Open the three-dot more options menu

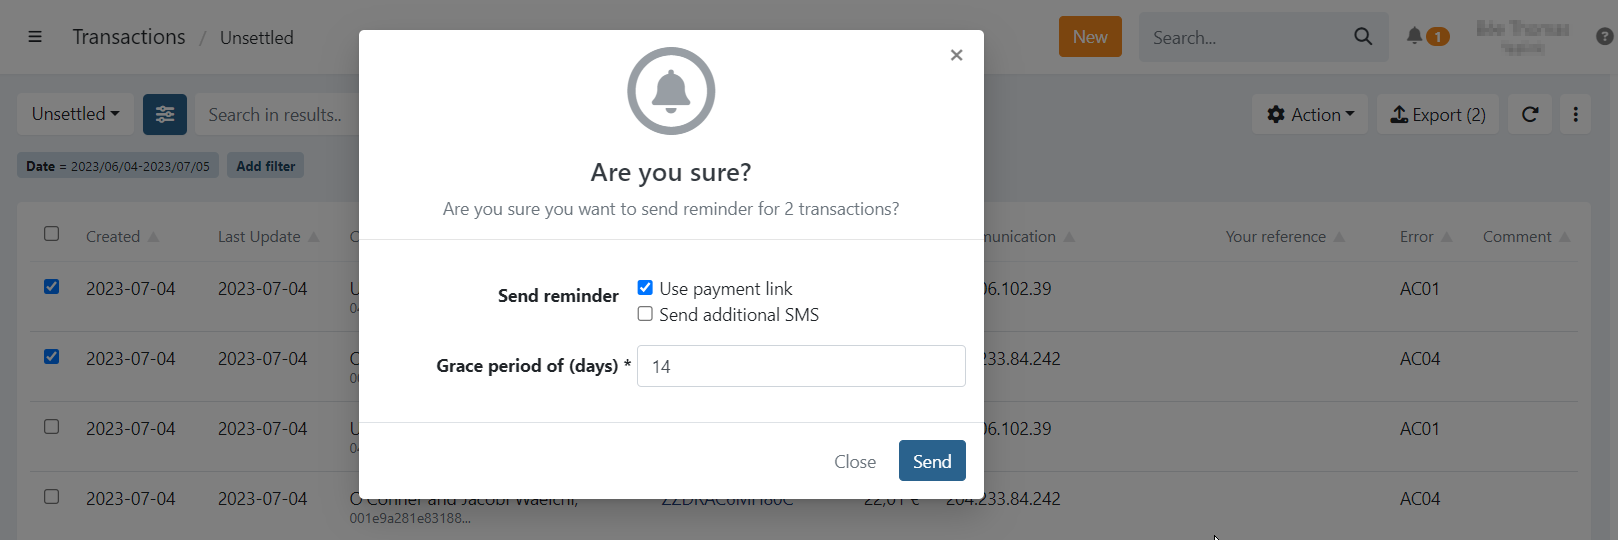click(1576, 115)
